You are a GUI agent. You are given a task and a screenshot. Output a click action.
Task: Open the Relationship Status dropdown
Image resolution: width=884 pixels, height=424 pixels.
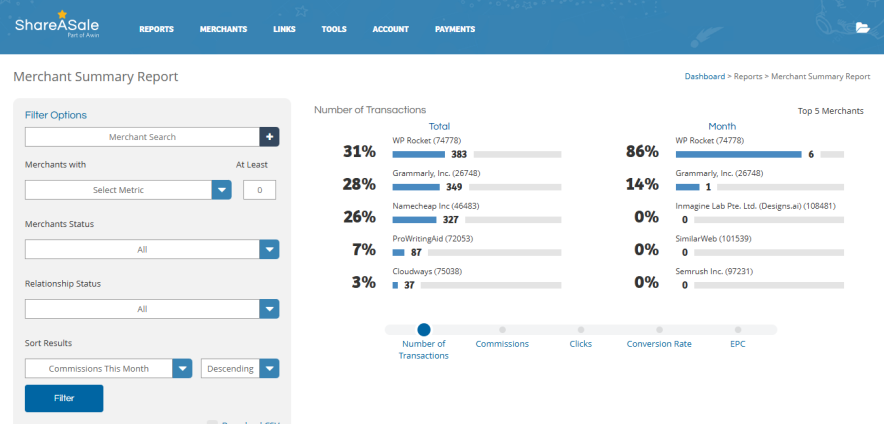(x=269, y=309)
